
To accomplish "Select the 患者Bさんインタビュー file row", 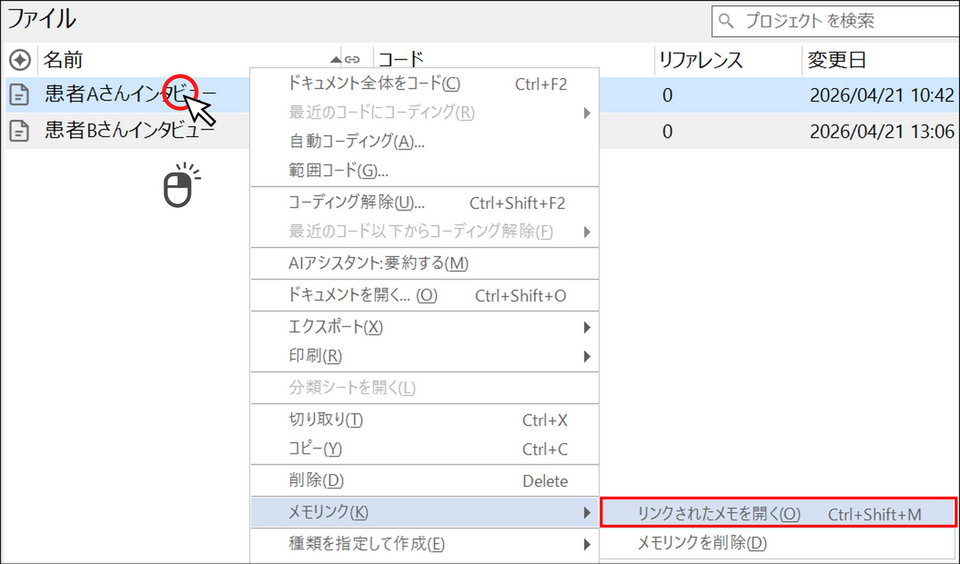I will [128, 131].
